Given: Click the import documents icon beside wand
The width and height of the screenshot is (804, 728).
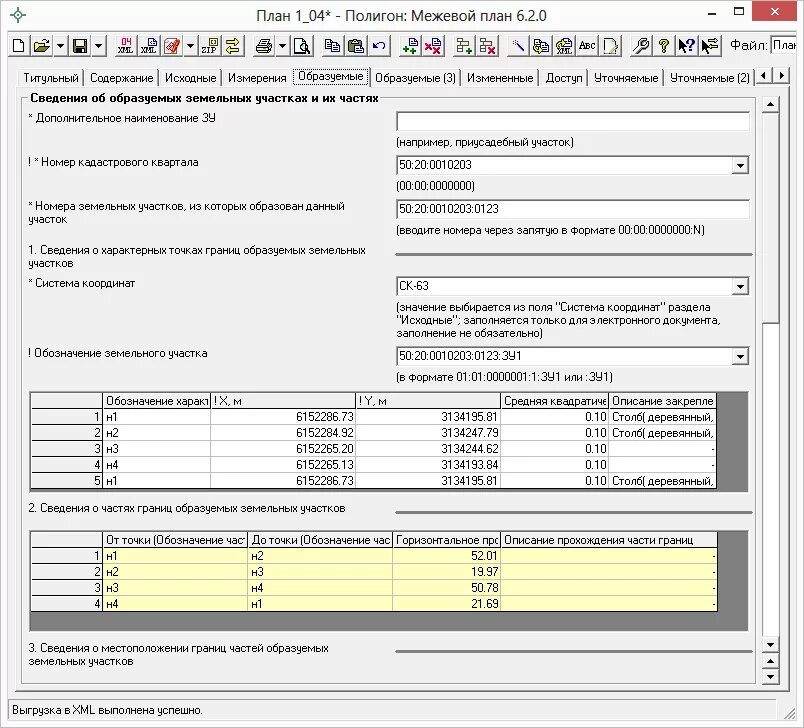Looking at the screenshot, I should [x=541, y=46].
